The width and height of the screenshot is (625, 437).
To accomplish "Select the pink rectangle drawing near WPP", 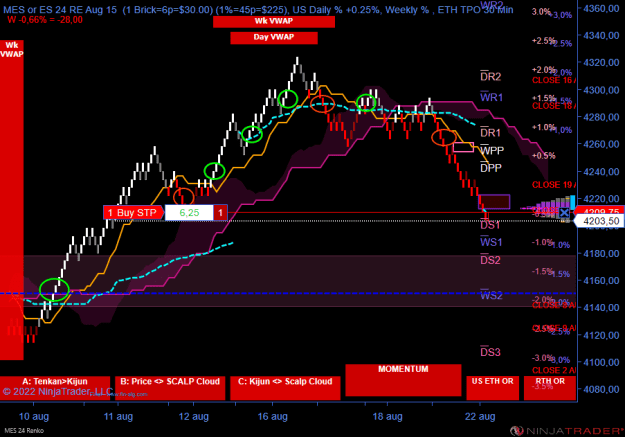I will pyautogui.click(x=464, y=147).
